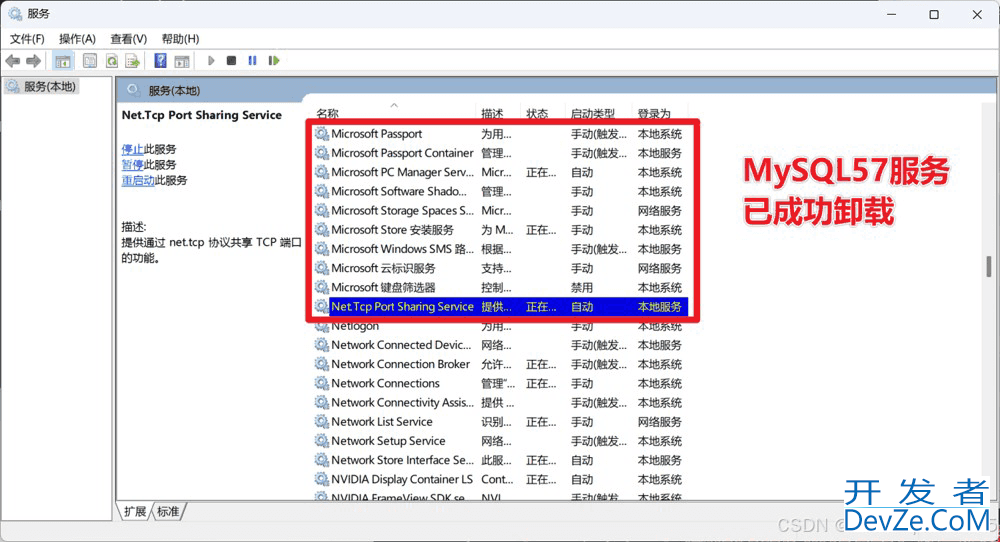
Task: Click gear icon beside Microsoft Store 安装服务
Action: pos(322,230)
